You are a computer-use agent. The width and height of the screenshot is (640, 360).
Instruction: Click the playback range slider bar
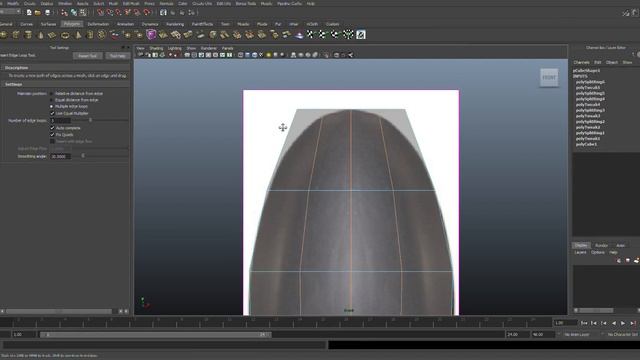point(156,335)
